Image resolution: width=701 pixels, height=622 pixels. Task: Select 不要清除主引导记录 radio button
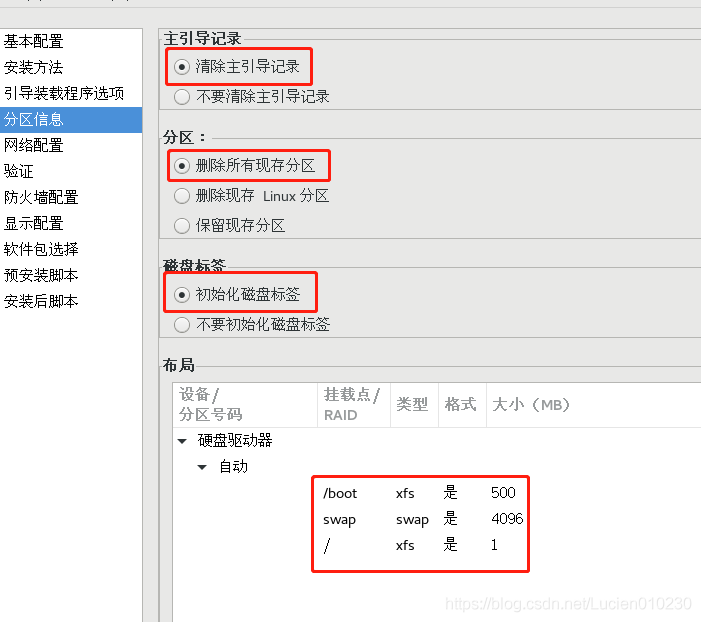[182, 97]
